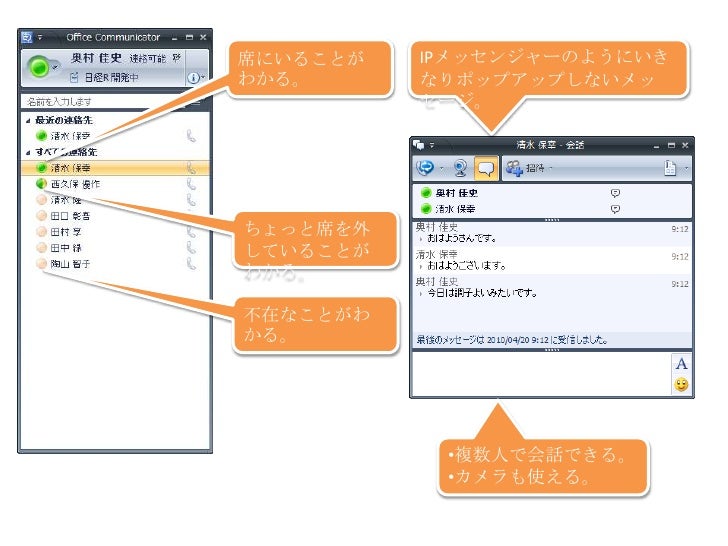This screenshot has height=546, width=728.
Task: Open title bar dropdown arrow in Office Communicator
Action: 40,37
